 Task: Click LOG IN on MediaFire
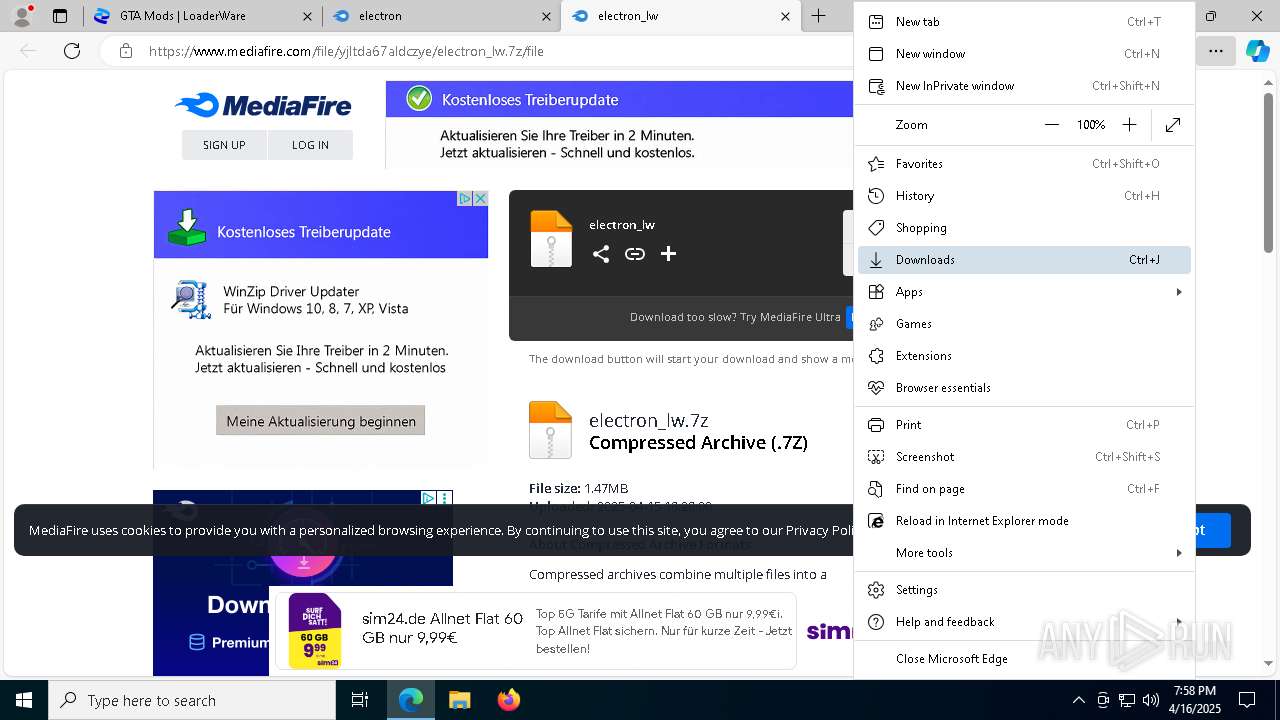[310, 145]
